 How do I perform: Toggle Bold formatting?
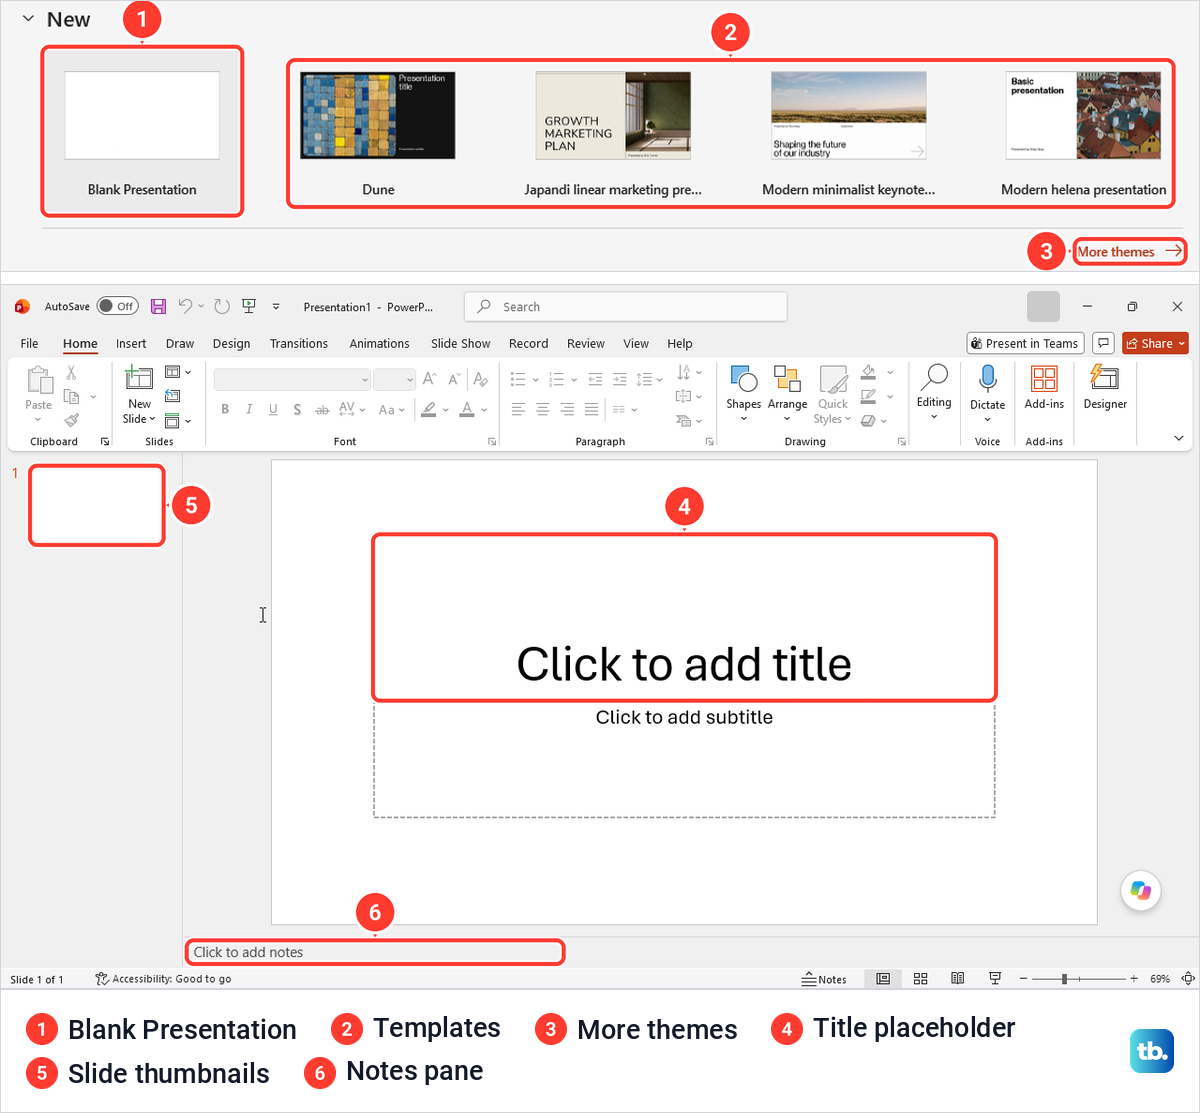pos(225,409)
